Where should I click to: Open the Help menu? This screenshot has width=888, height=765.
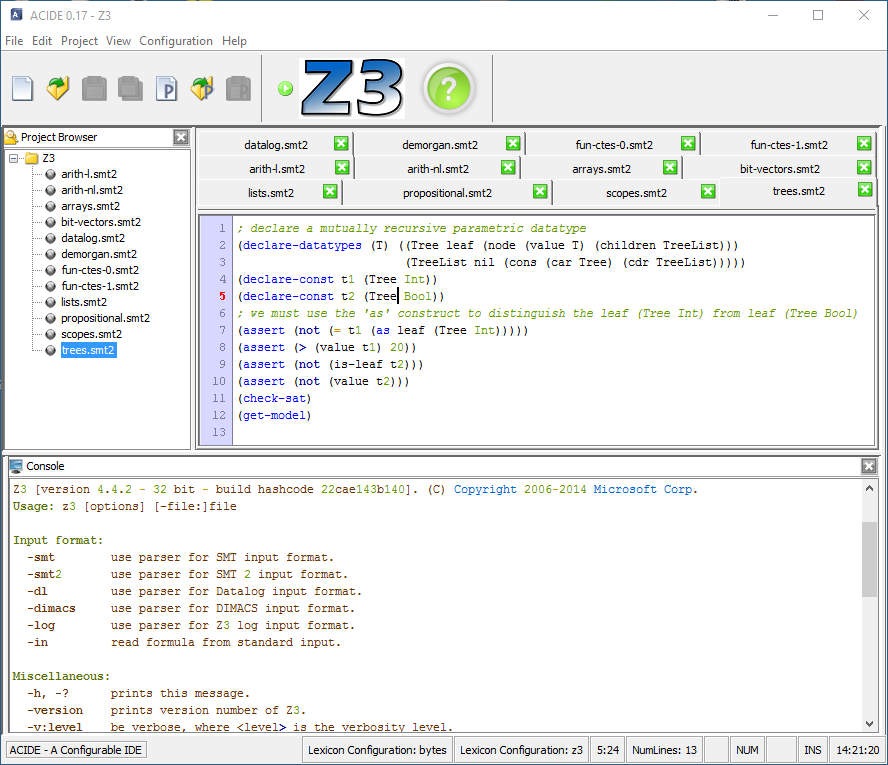tap(234, 41)
